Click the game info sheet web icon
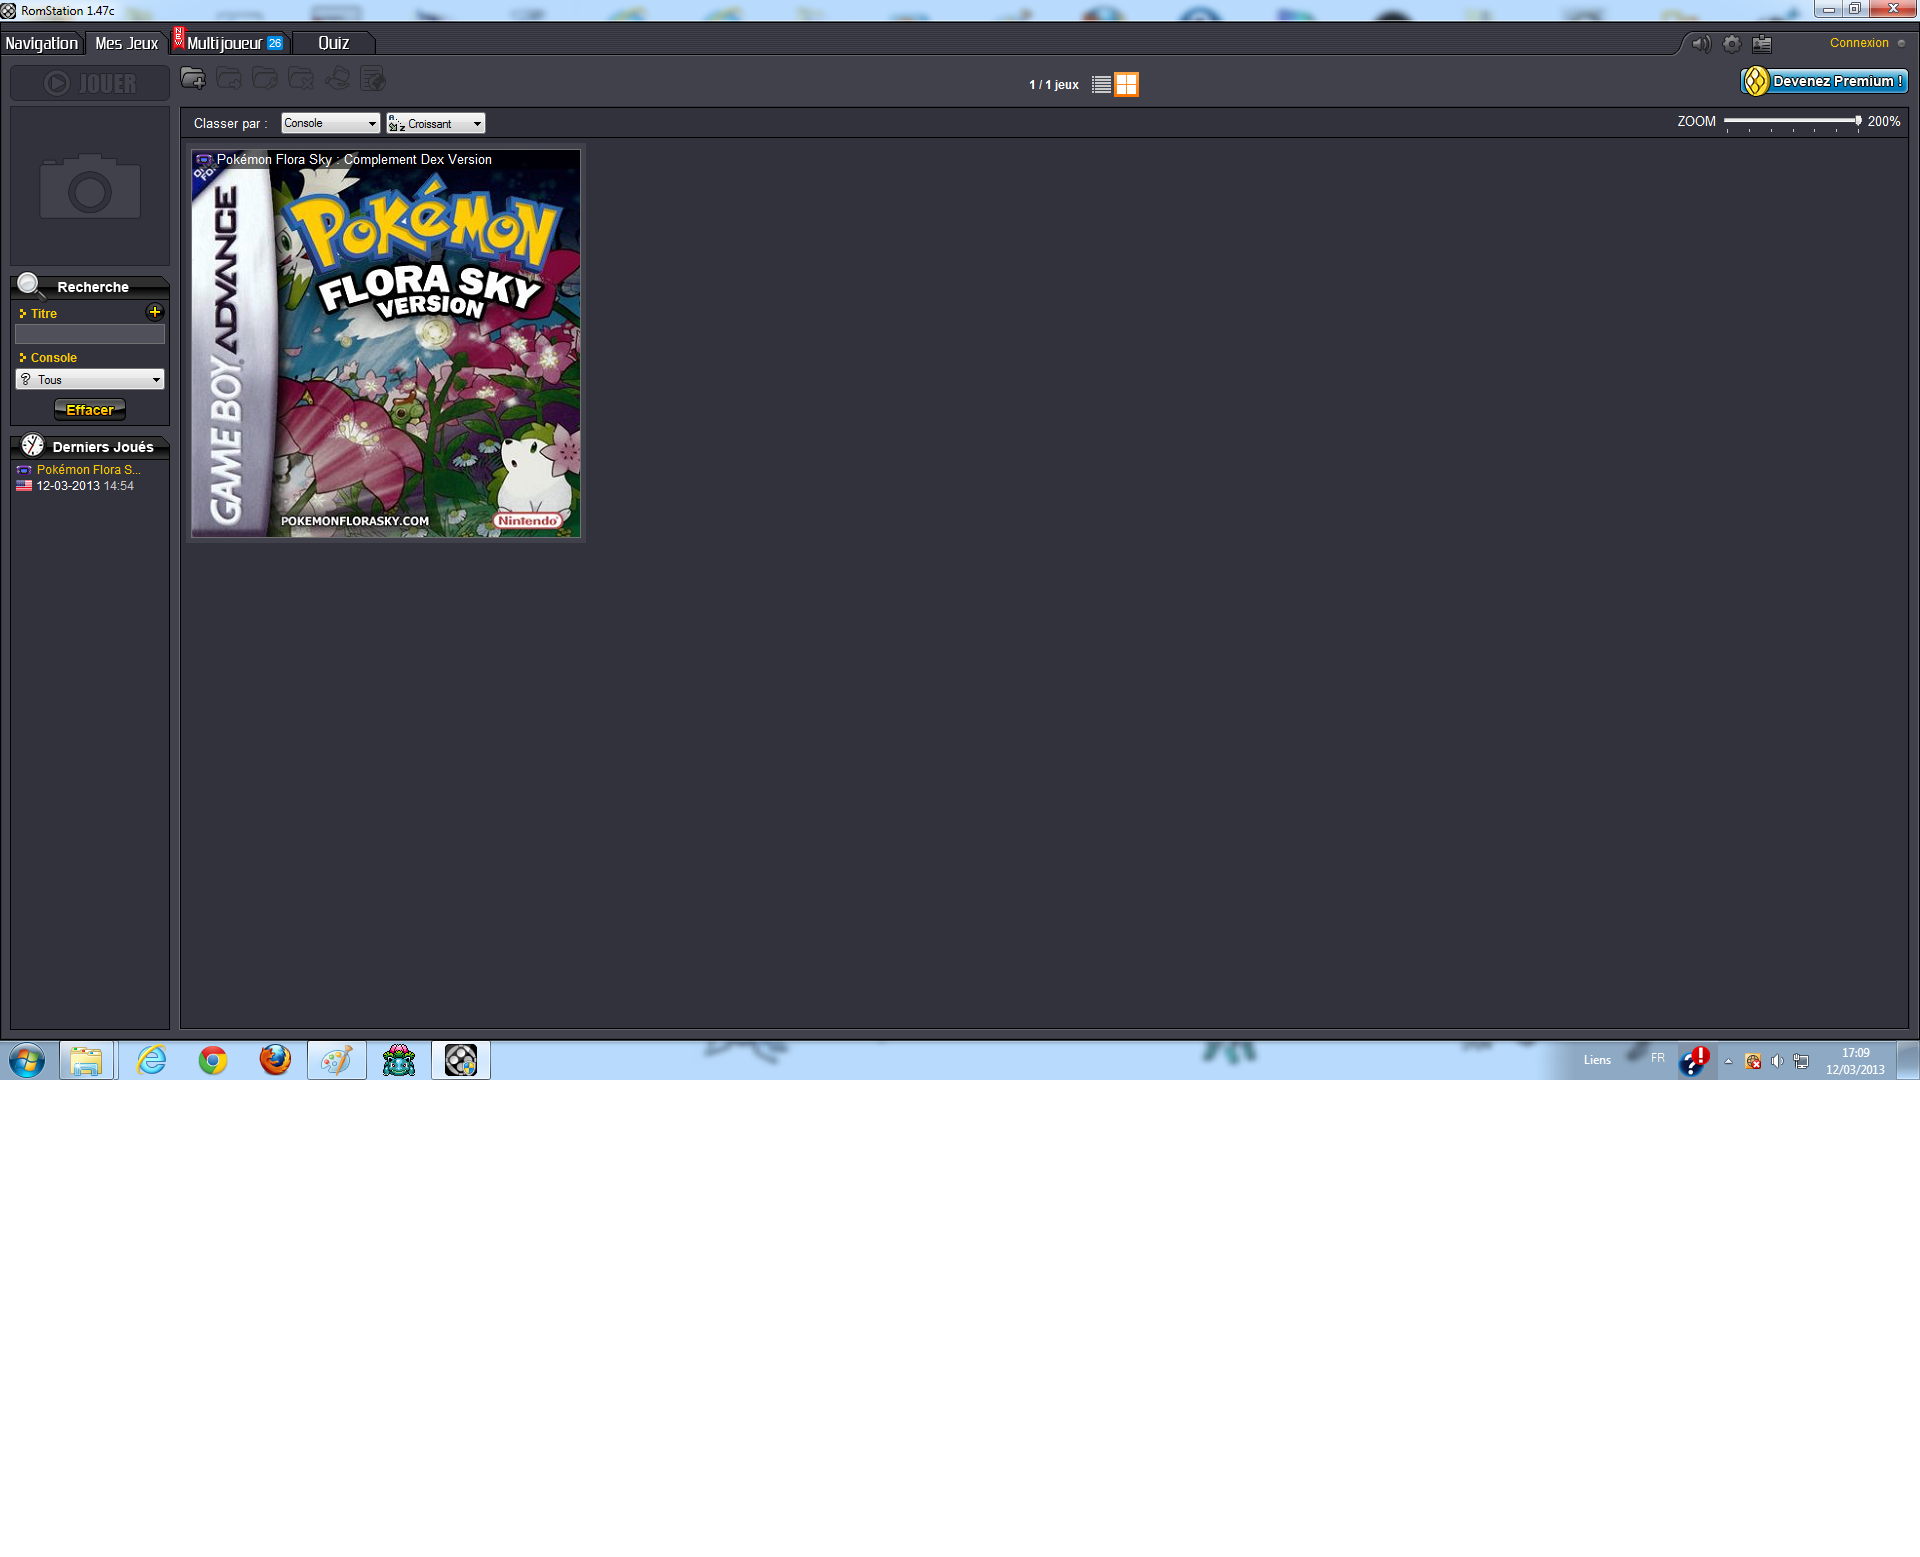 tap(373, 79)
